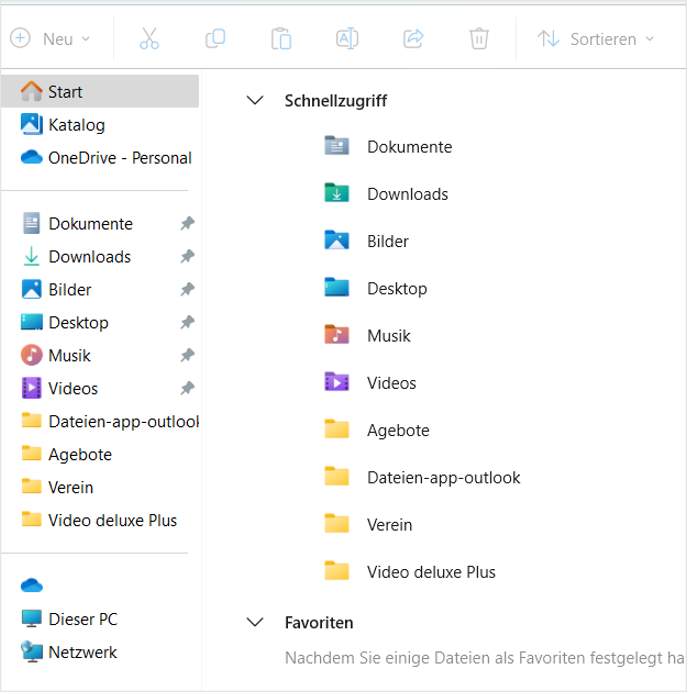Screen dimensions: 689x694
Task: Open the Sortieren dropdown
Action: [x=595, y=39]
